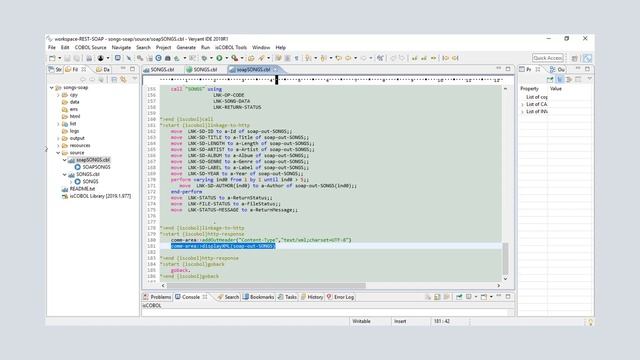
Task: Click inside the Quick Access field
Action: coord(547,58)
